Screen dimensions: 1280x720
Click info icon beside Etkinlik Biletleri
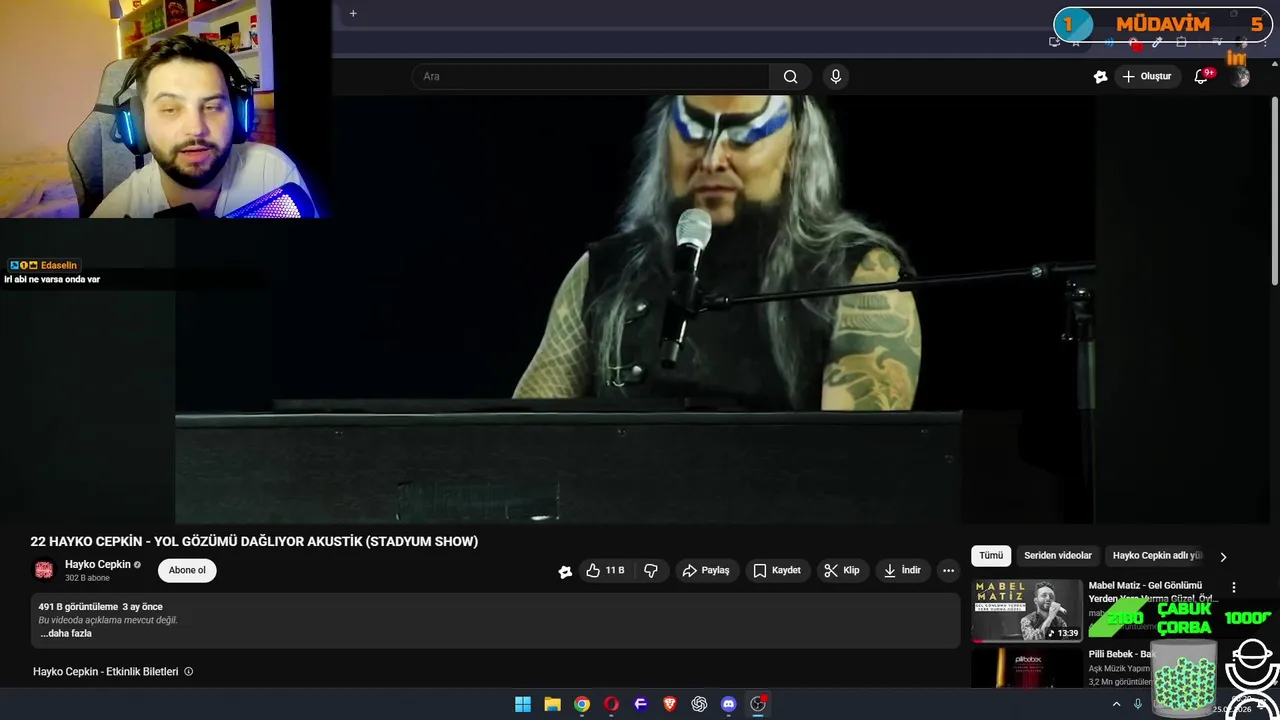coord(188,672)
